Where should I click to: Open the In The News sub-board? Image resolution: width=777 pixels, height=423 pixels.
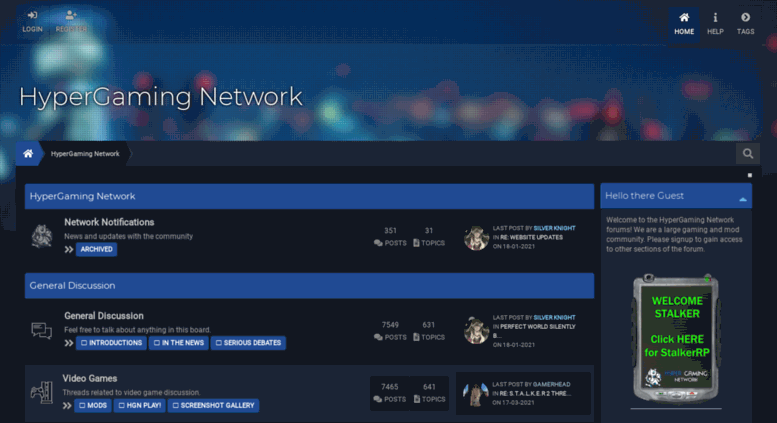tap(179, 343)
